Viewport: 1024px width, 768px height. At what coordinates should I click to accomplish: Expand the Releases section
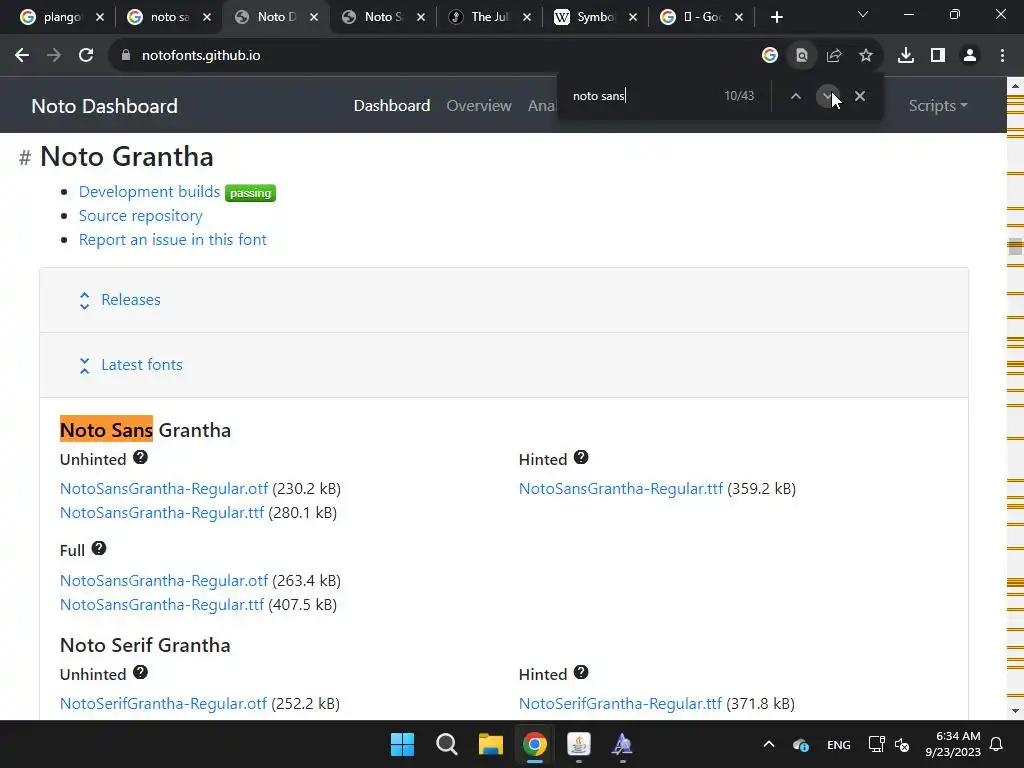coord(131,300)
